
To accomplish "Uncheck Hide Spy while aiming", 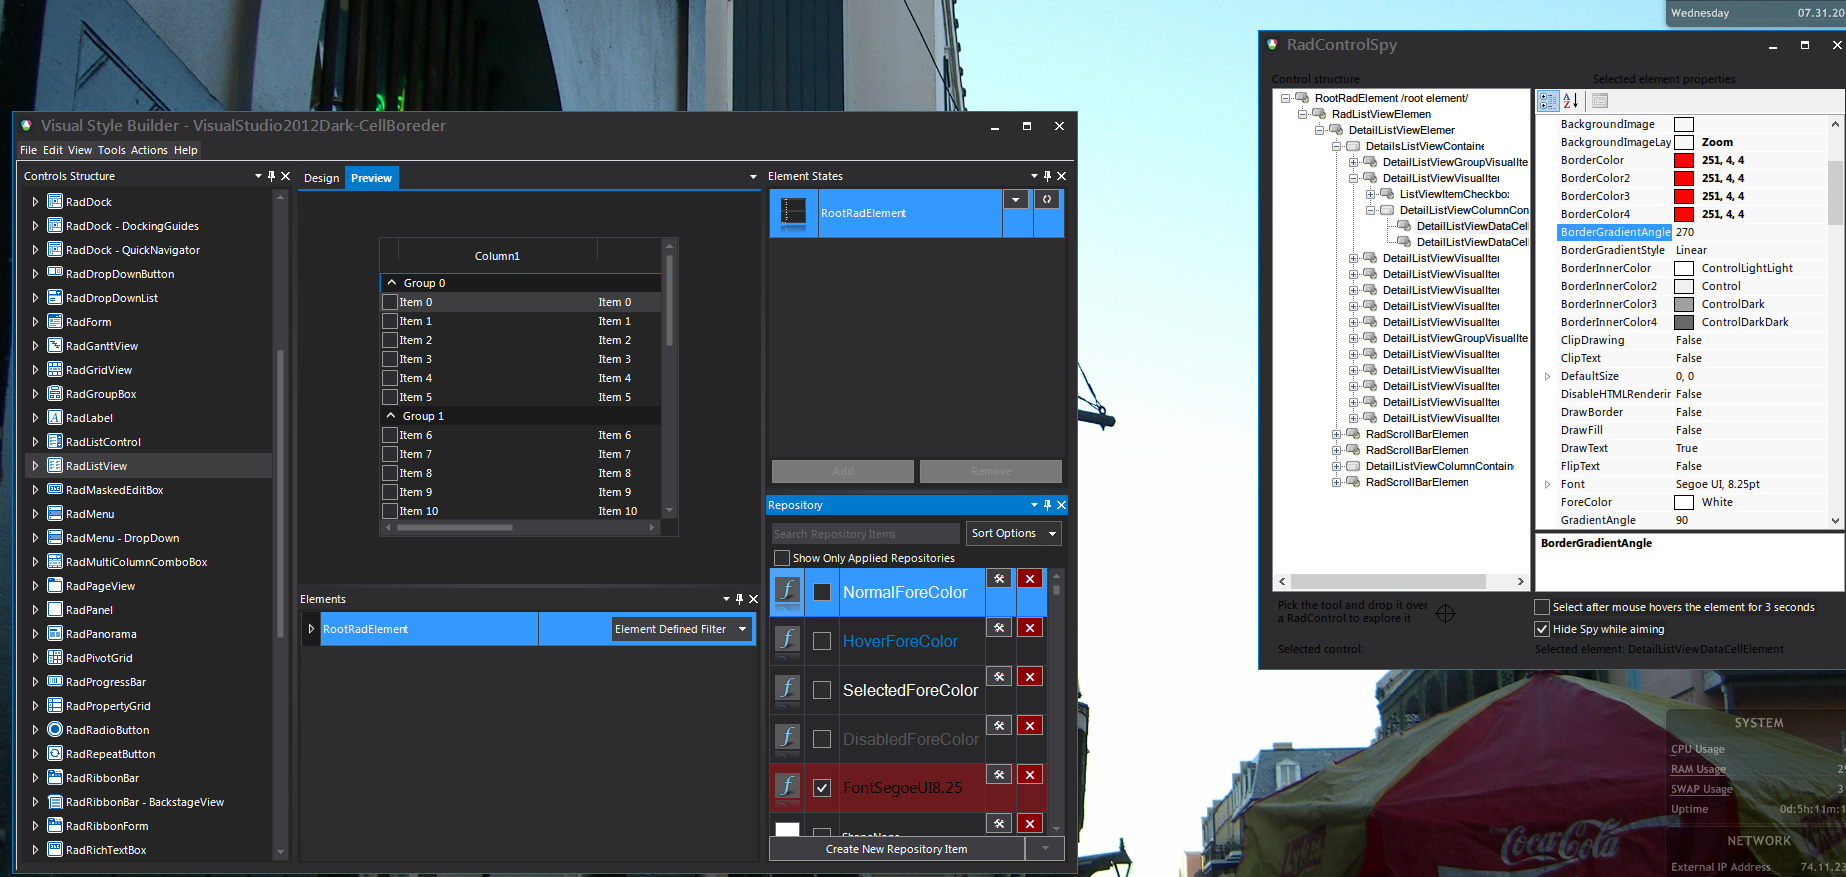I will pyautogui.click(x=1542, y=629).
